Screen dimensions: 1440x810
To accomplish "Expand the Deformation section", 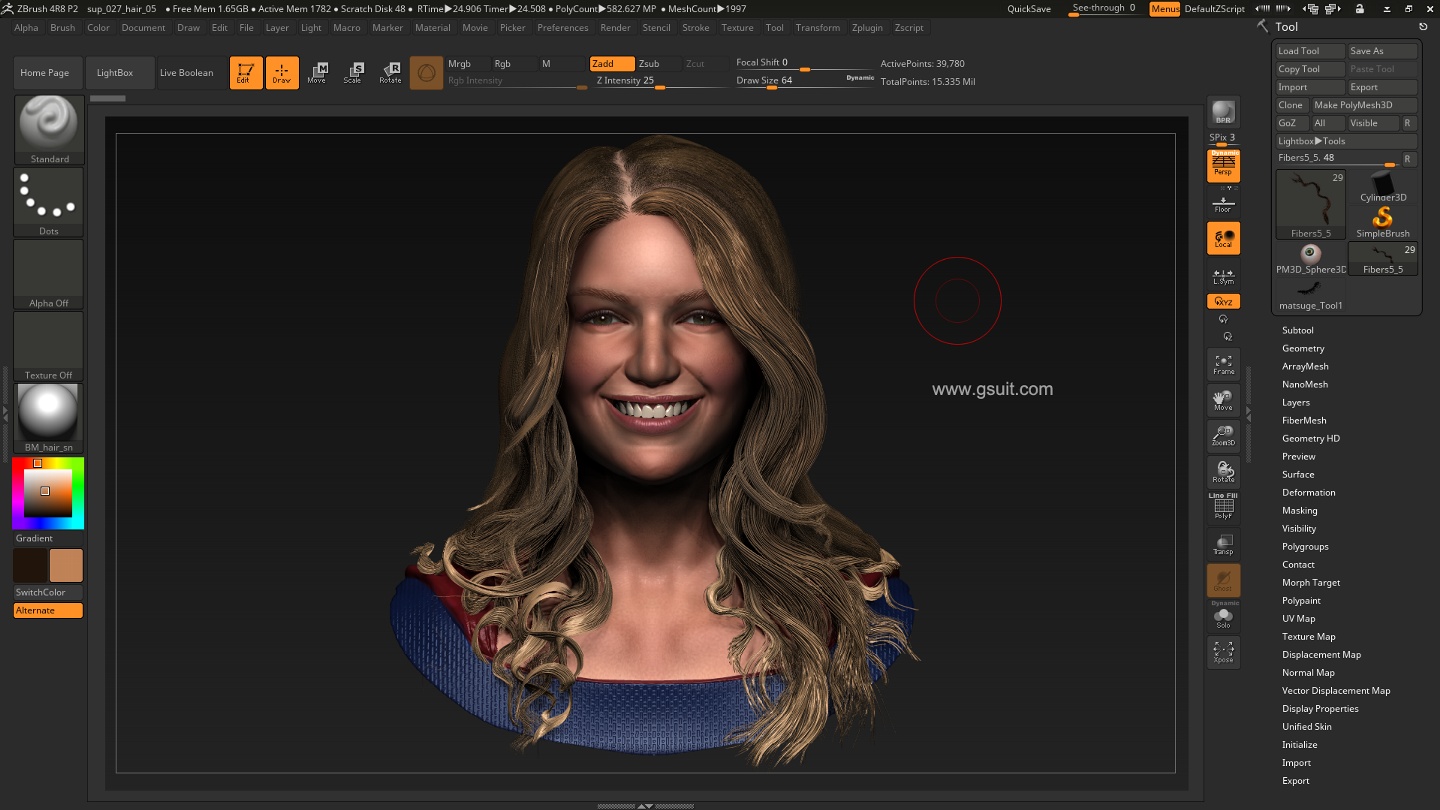I will 1309,492.
